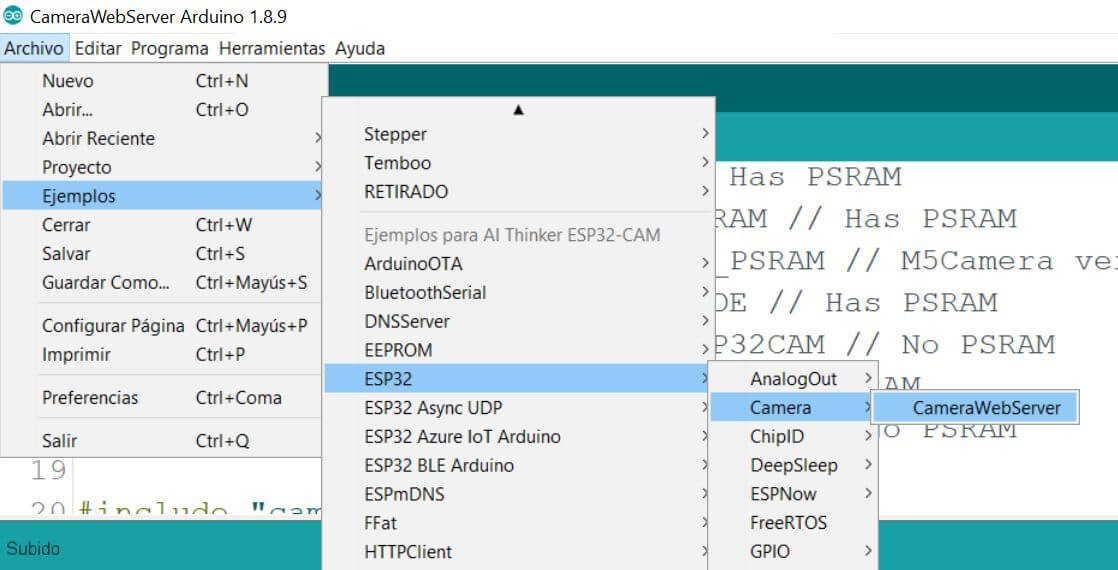Image resolution: width=1118 pixels, height=570 pixels.
Task: Expand the DeepSleep submenu
Action: pyautogui.click(x=793, y=465)
